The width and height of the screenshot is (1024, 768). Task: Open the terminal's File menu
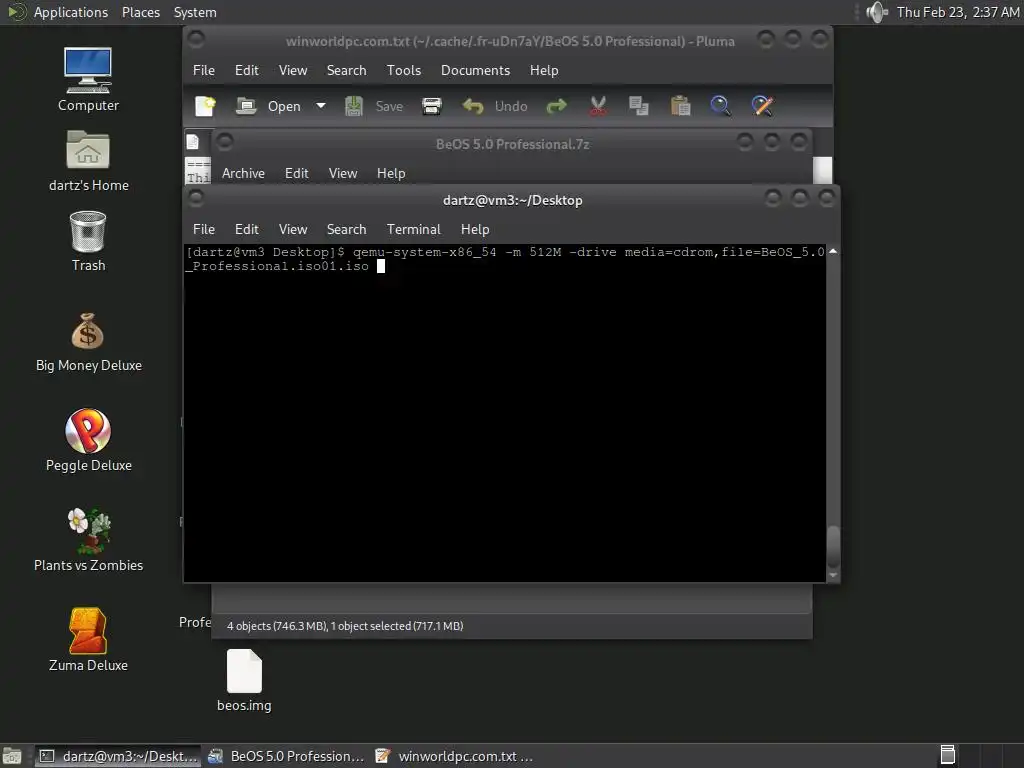(204, 229)
